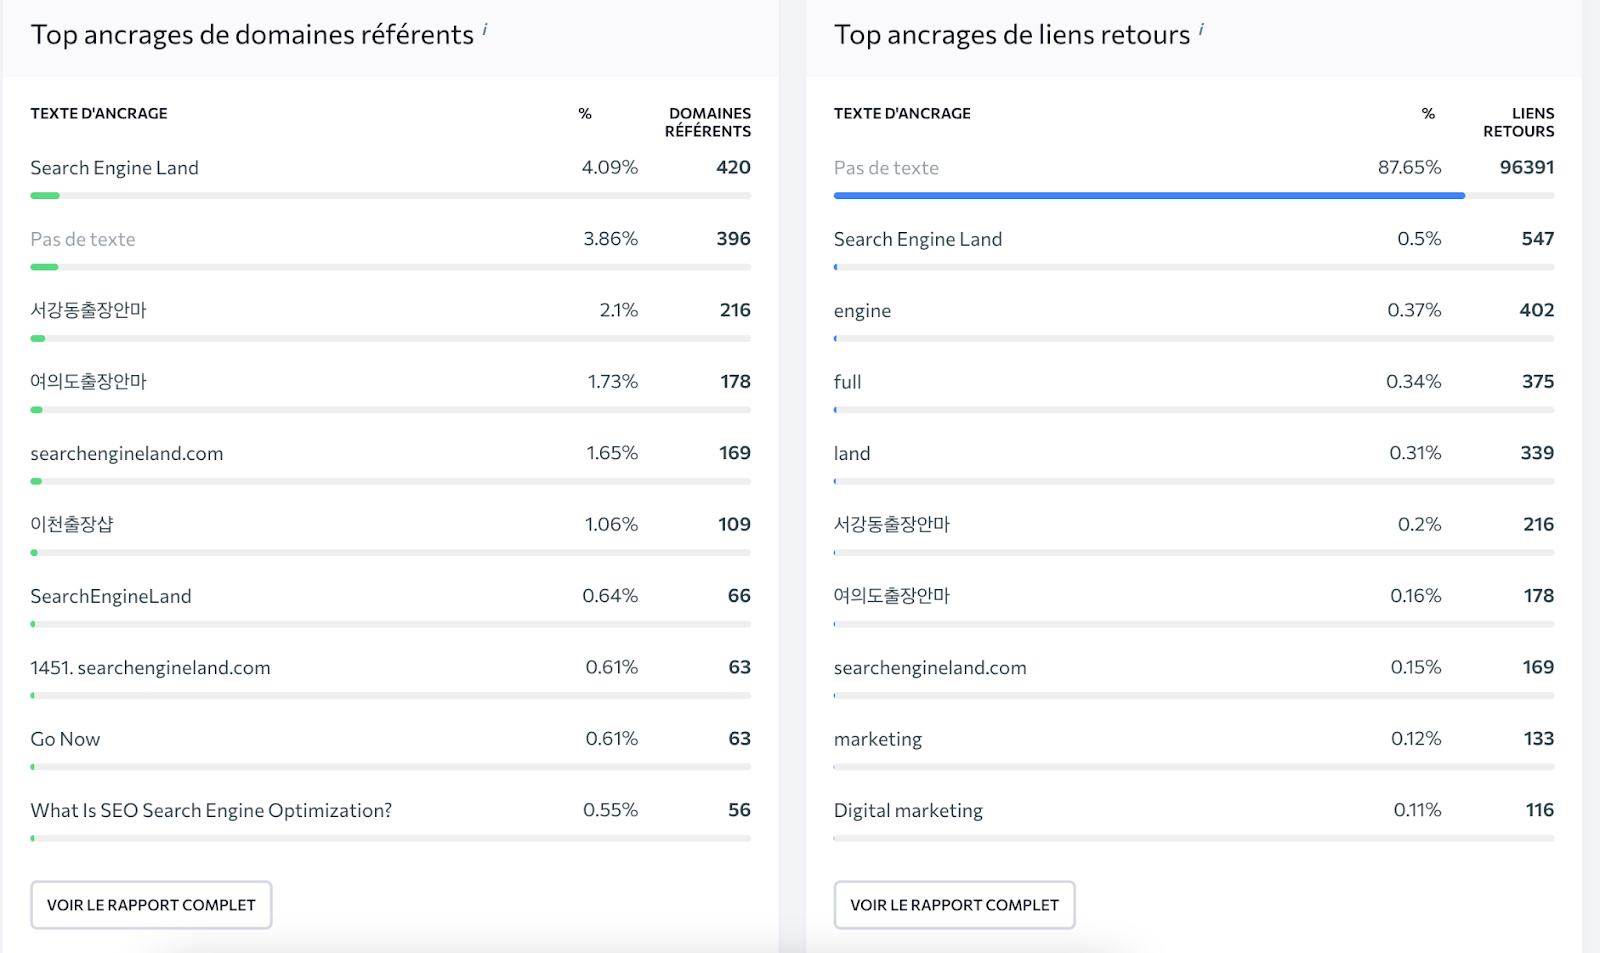Open the full referring domains anchors report
Viewport: 1600px width, 953px height.
pos(151,905)
